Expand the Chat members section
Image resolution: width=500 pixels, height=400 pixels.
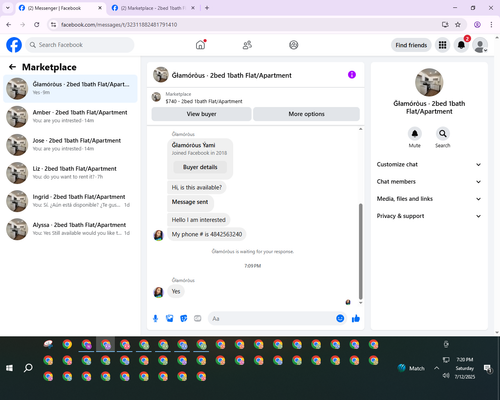pyautogui.click(x=429, y=182)
